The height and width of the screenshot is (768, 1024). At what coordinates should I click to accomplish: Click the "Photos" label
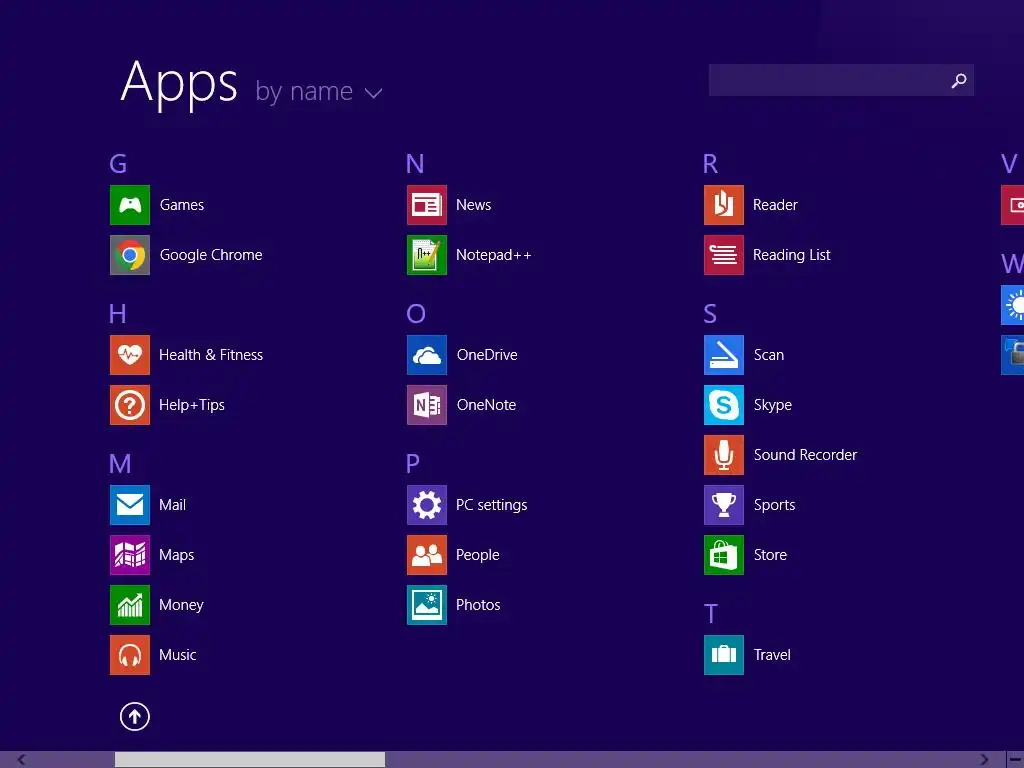tap(478, 605)
